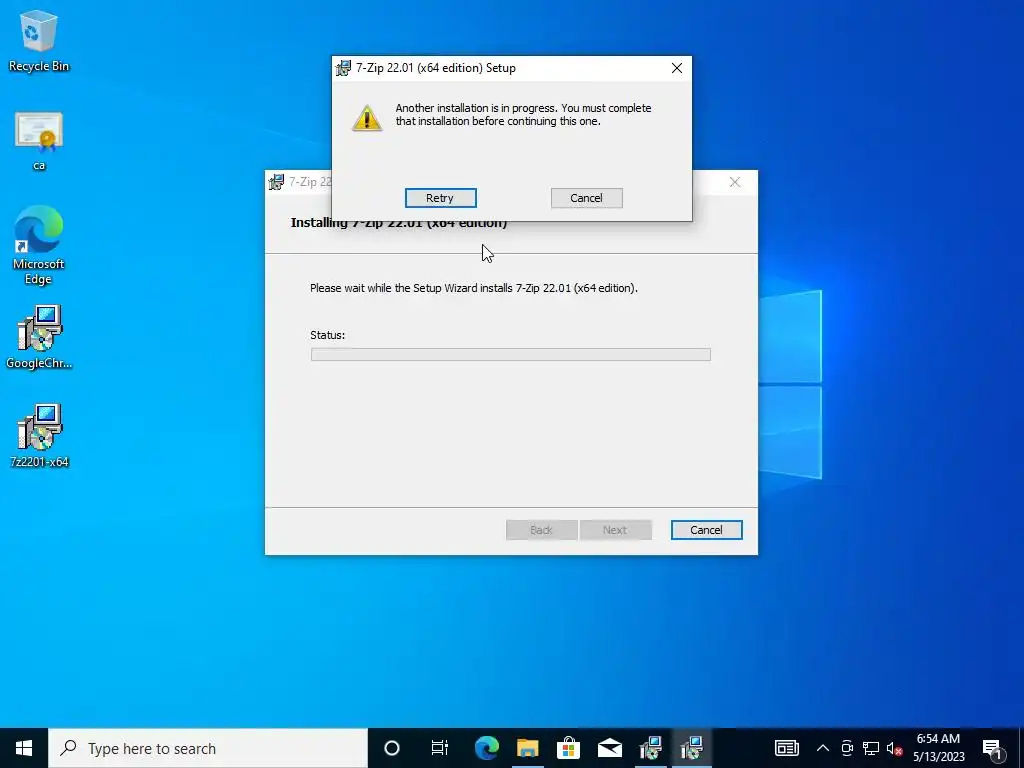Switch to the active installer taskbar window
This screenshot has height=768, width=1024.
coord(692,748)
